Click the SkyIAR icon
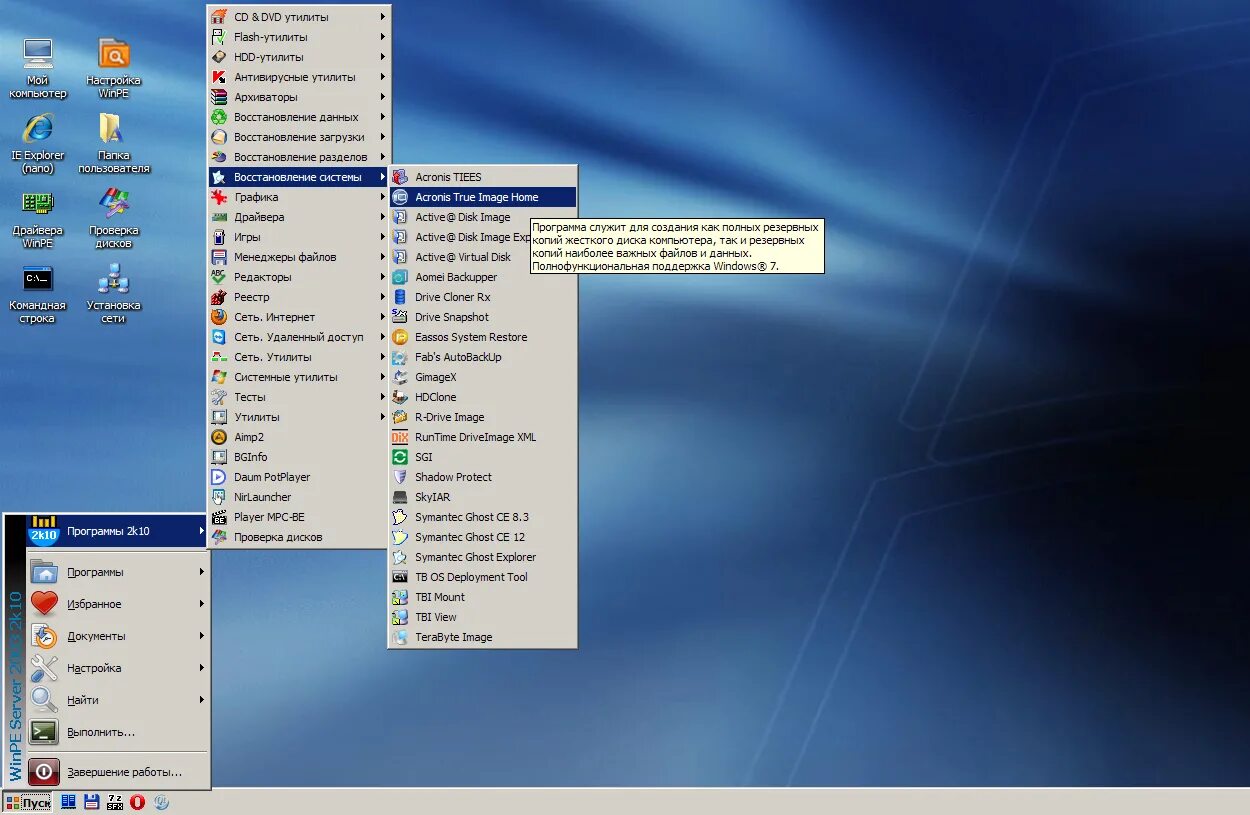1250x815 pixels. [400, 497]
